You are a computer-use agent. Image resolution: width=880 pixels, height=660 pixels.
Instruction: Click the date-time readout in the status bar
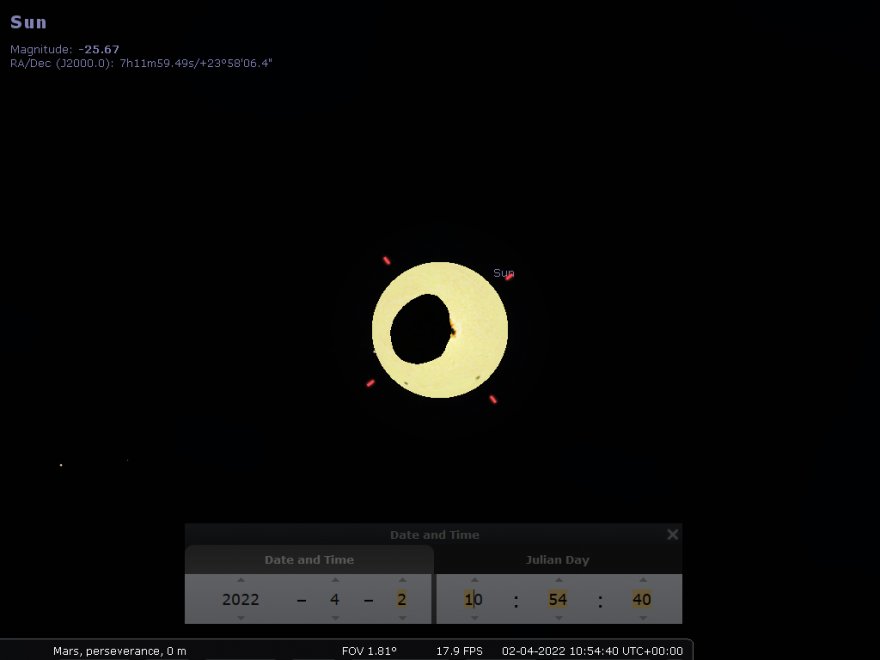tap(592, 651)
